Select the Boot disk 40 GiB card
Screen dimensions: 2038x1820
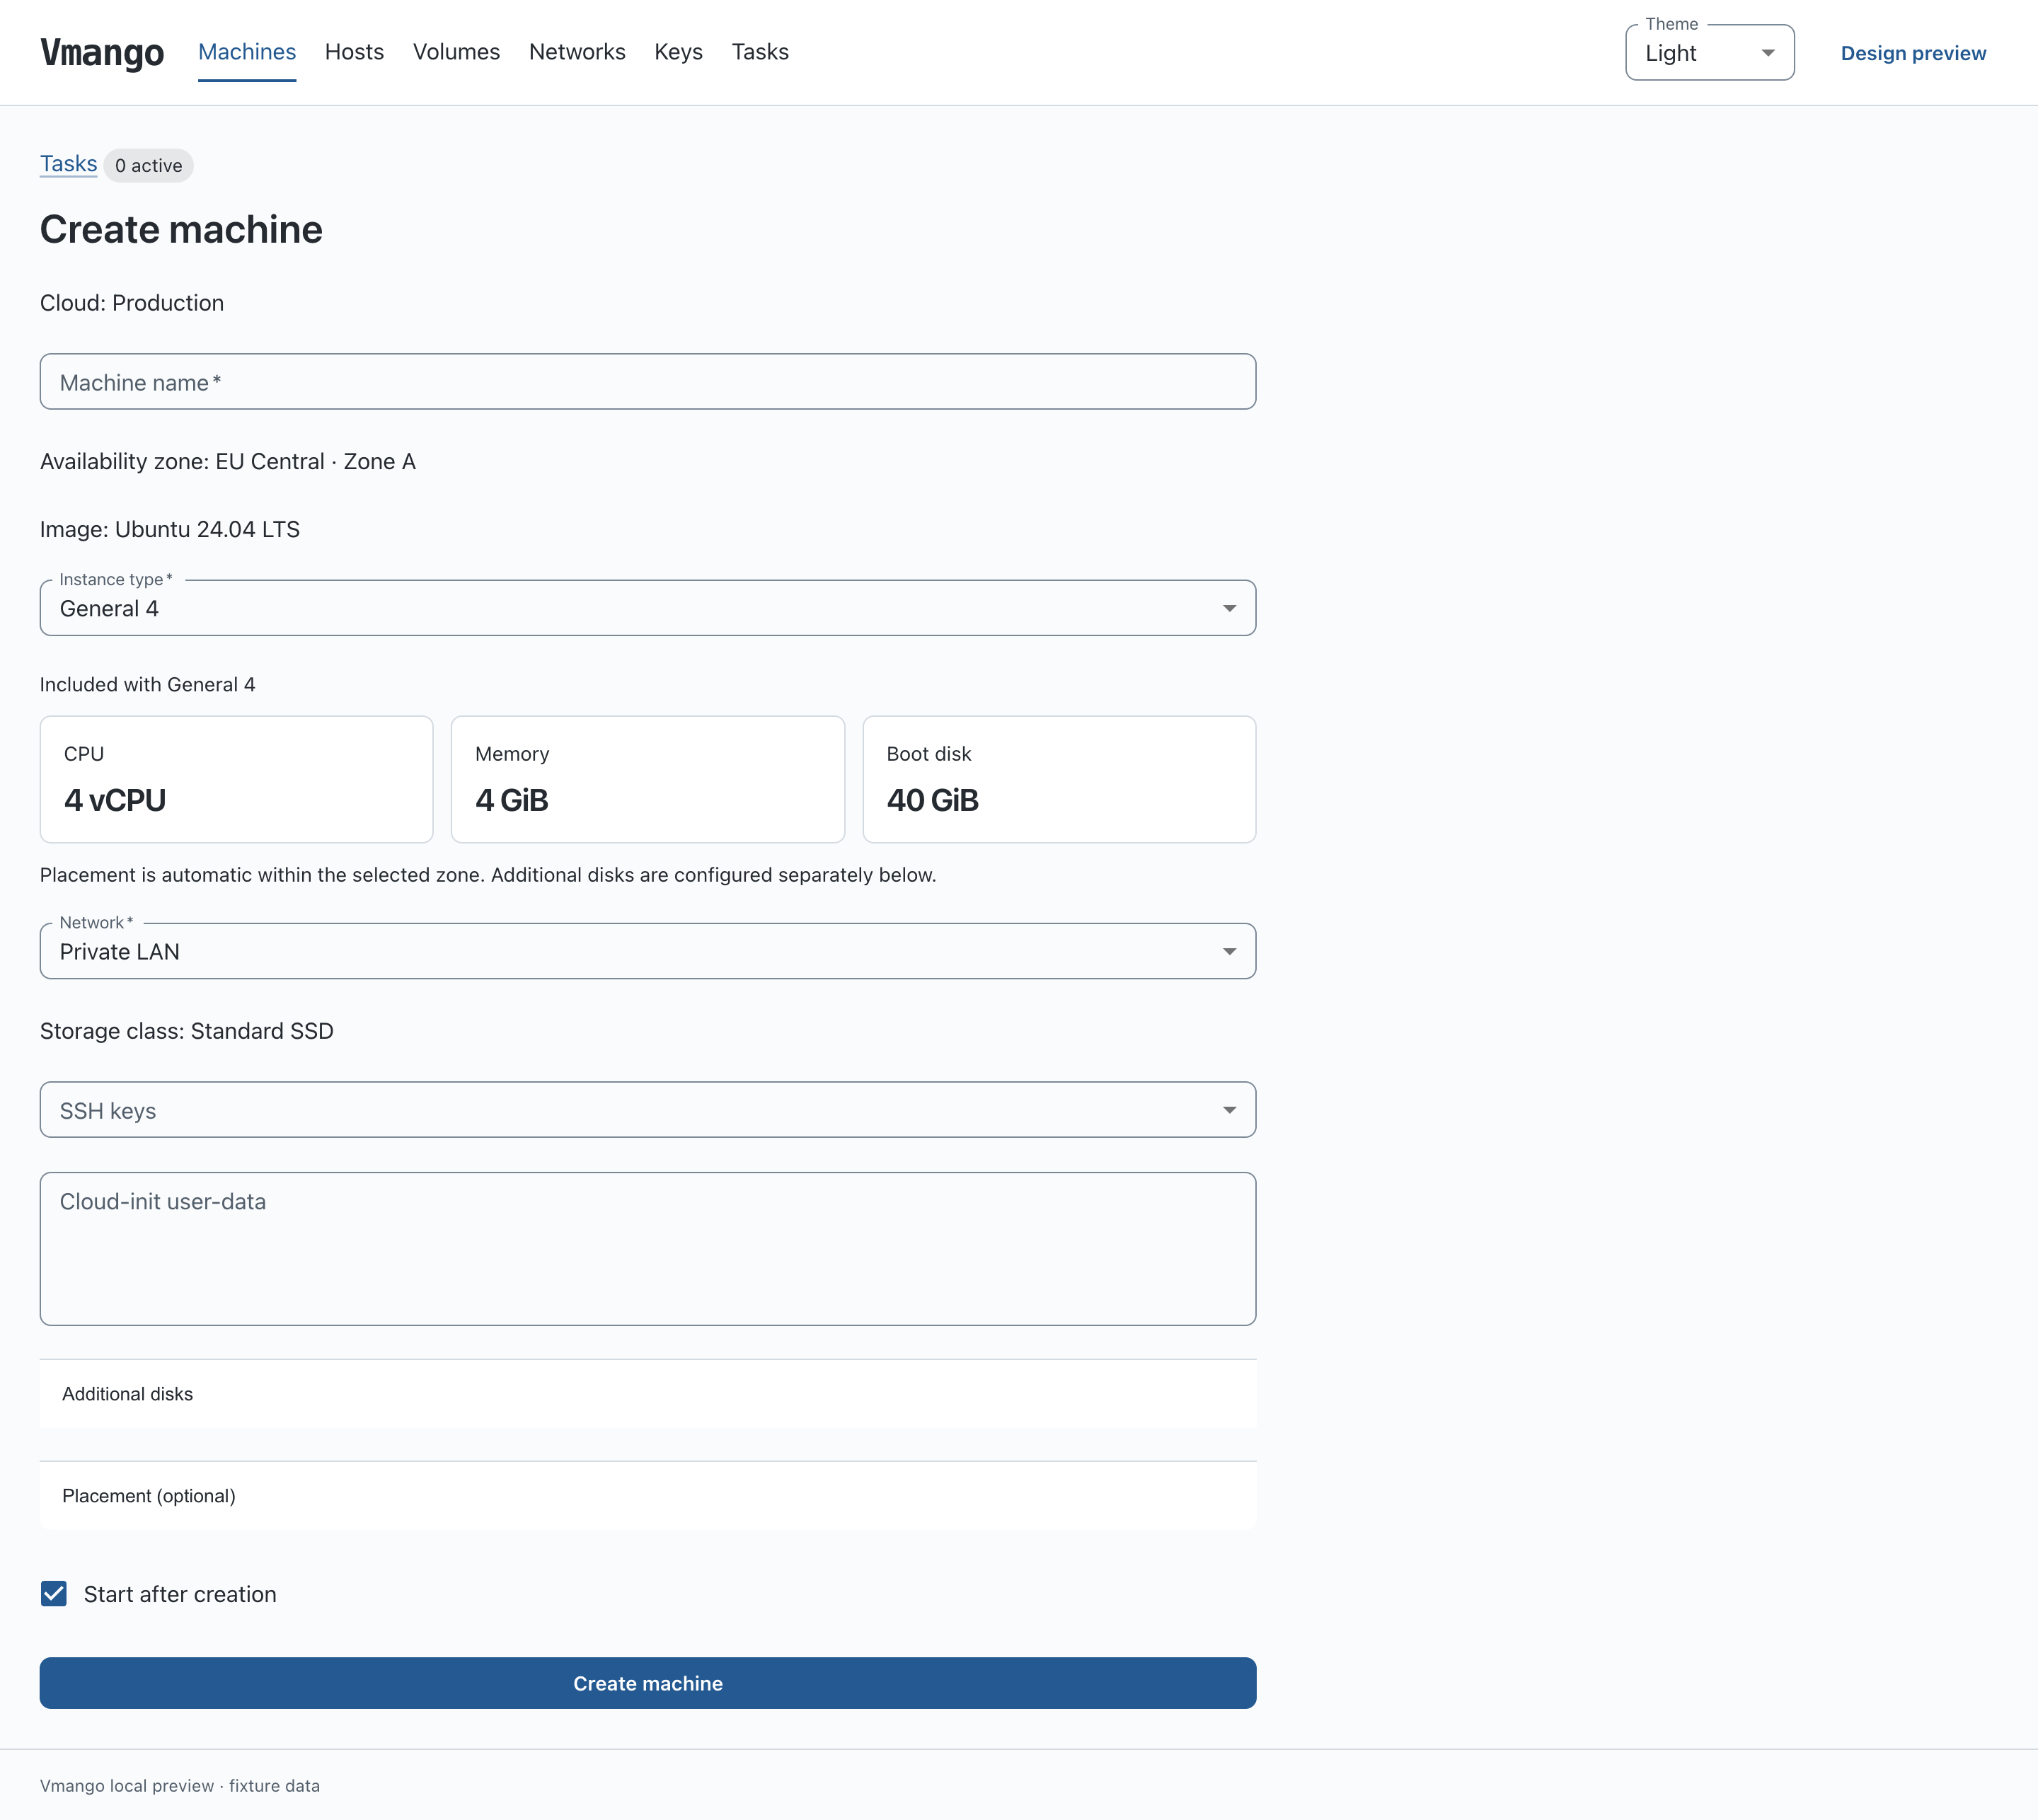click(x=1059, y=779)
